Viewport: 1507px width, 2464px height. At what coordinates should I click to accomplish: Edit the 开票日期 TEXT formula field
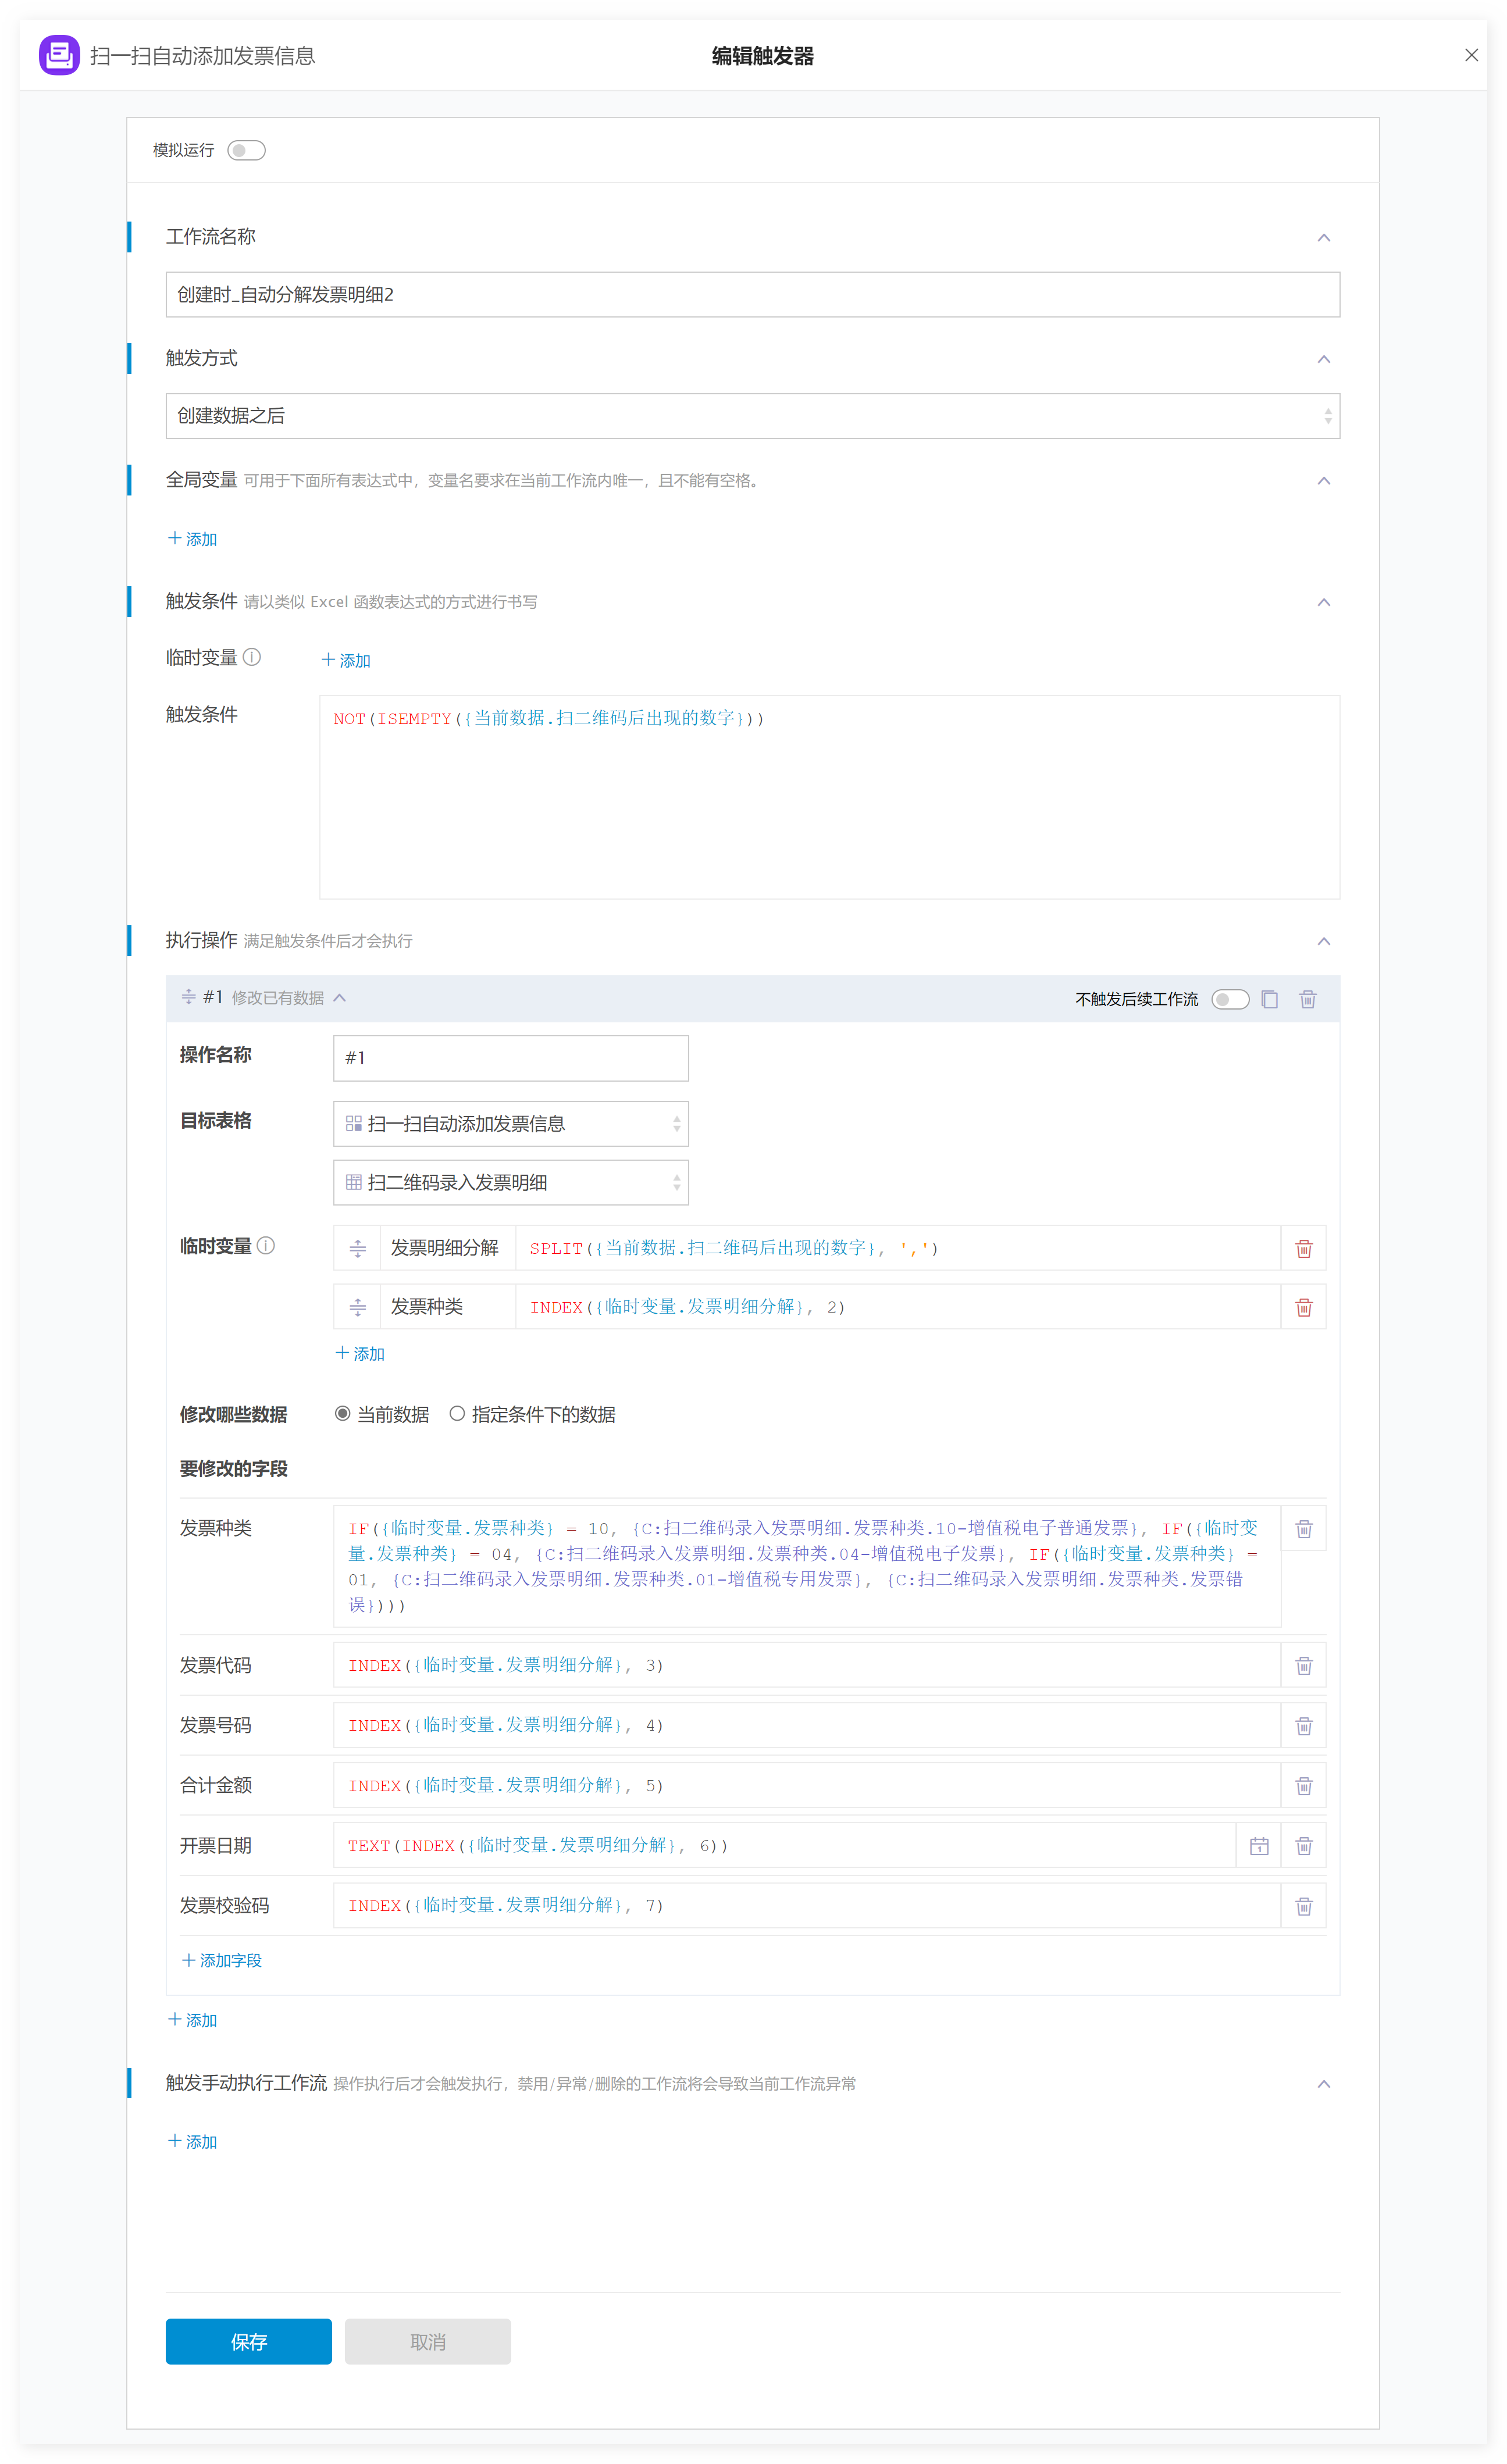click(785, 1845)
